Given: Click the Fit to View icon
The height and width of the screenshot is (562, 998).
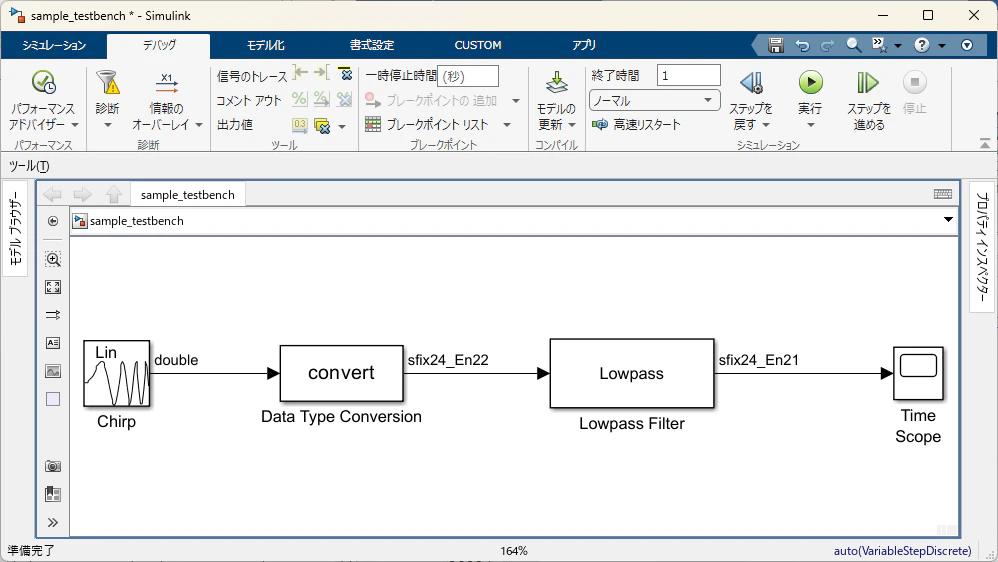Looking at the screenshot, I should click(53, 287).
